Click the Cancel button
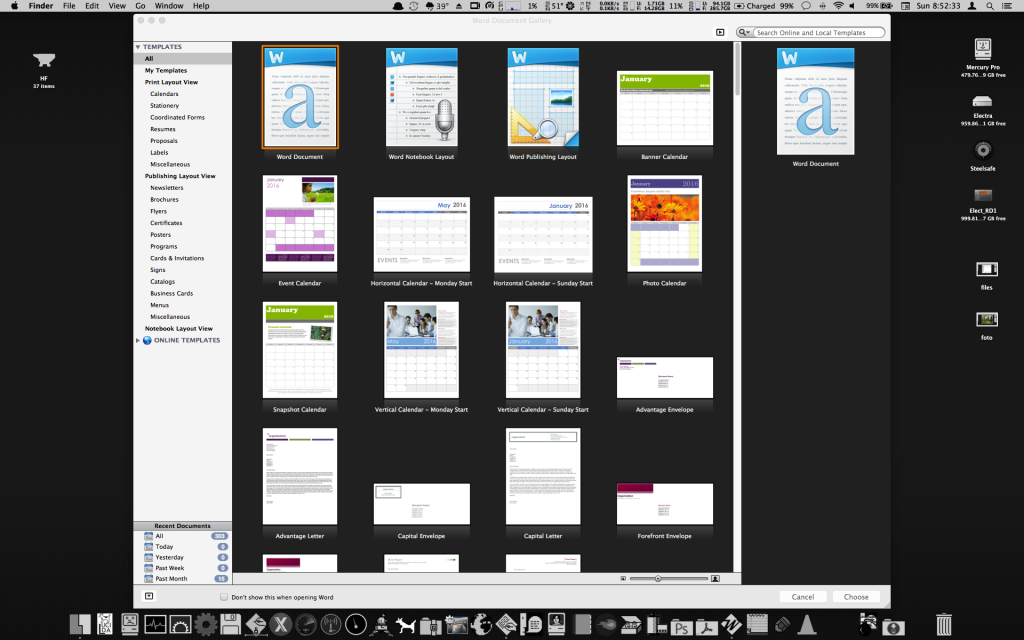This screenshot has width=1024, height=640. pos(803,597)
